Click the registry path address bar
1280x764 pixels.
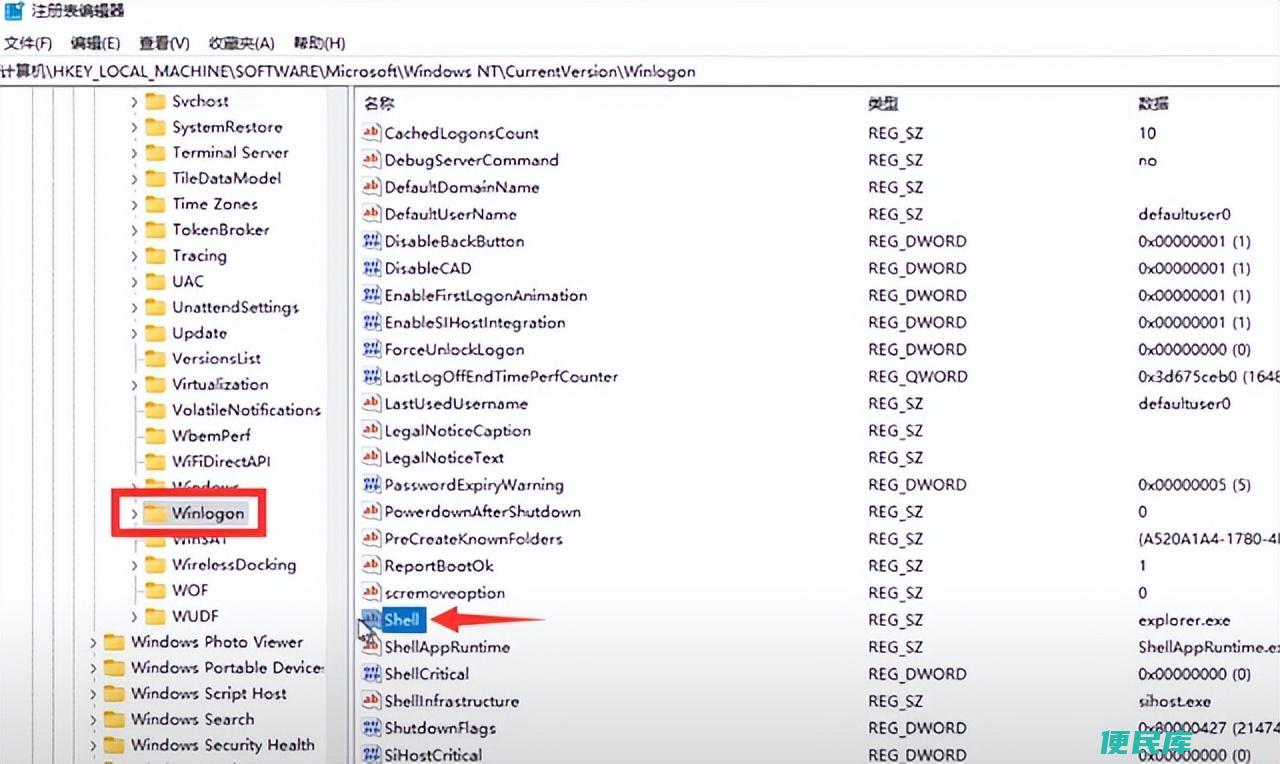[x=640, y=71]
